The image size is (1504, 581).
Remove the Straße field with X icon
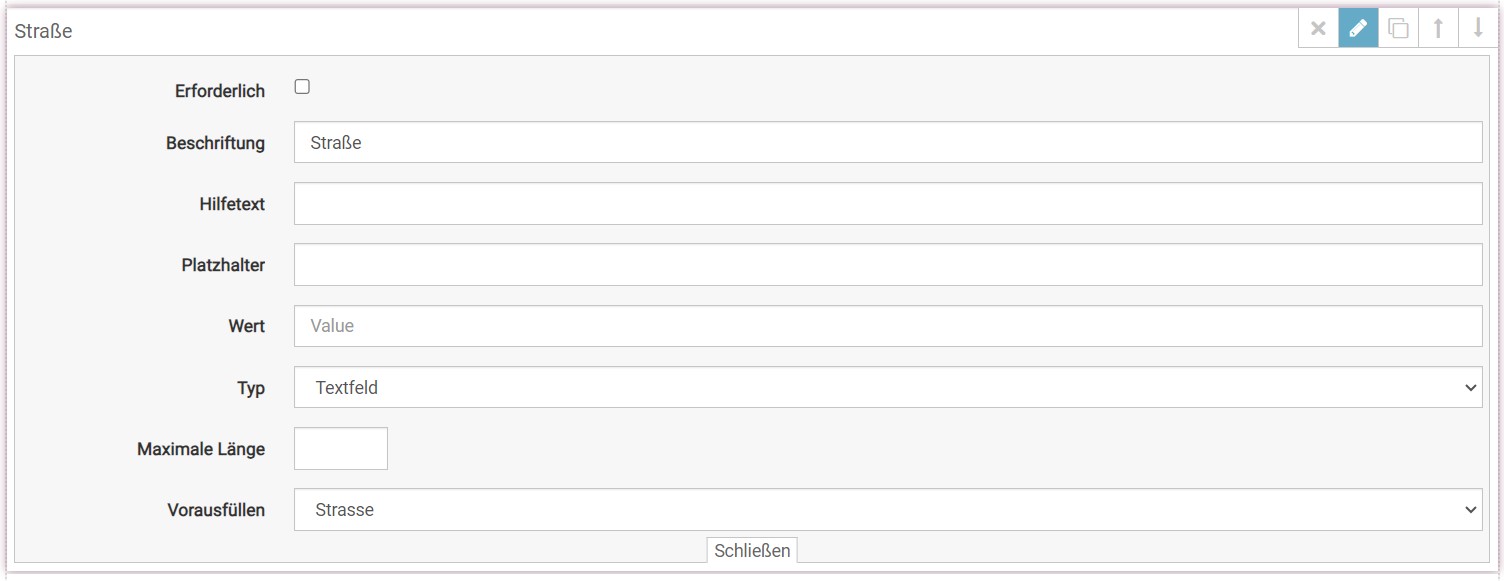click(1318, 29)
